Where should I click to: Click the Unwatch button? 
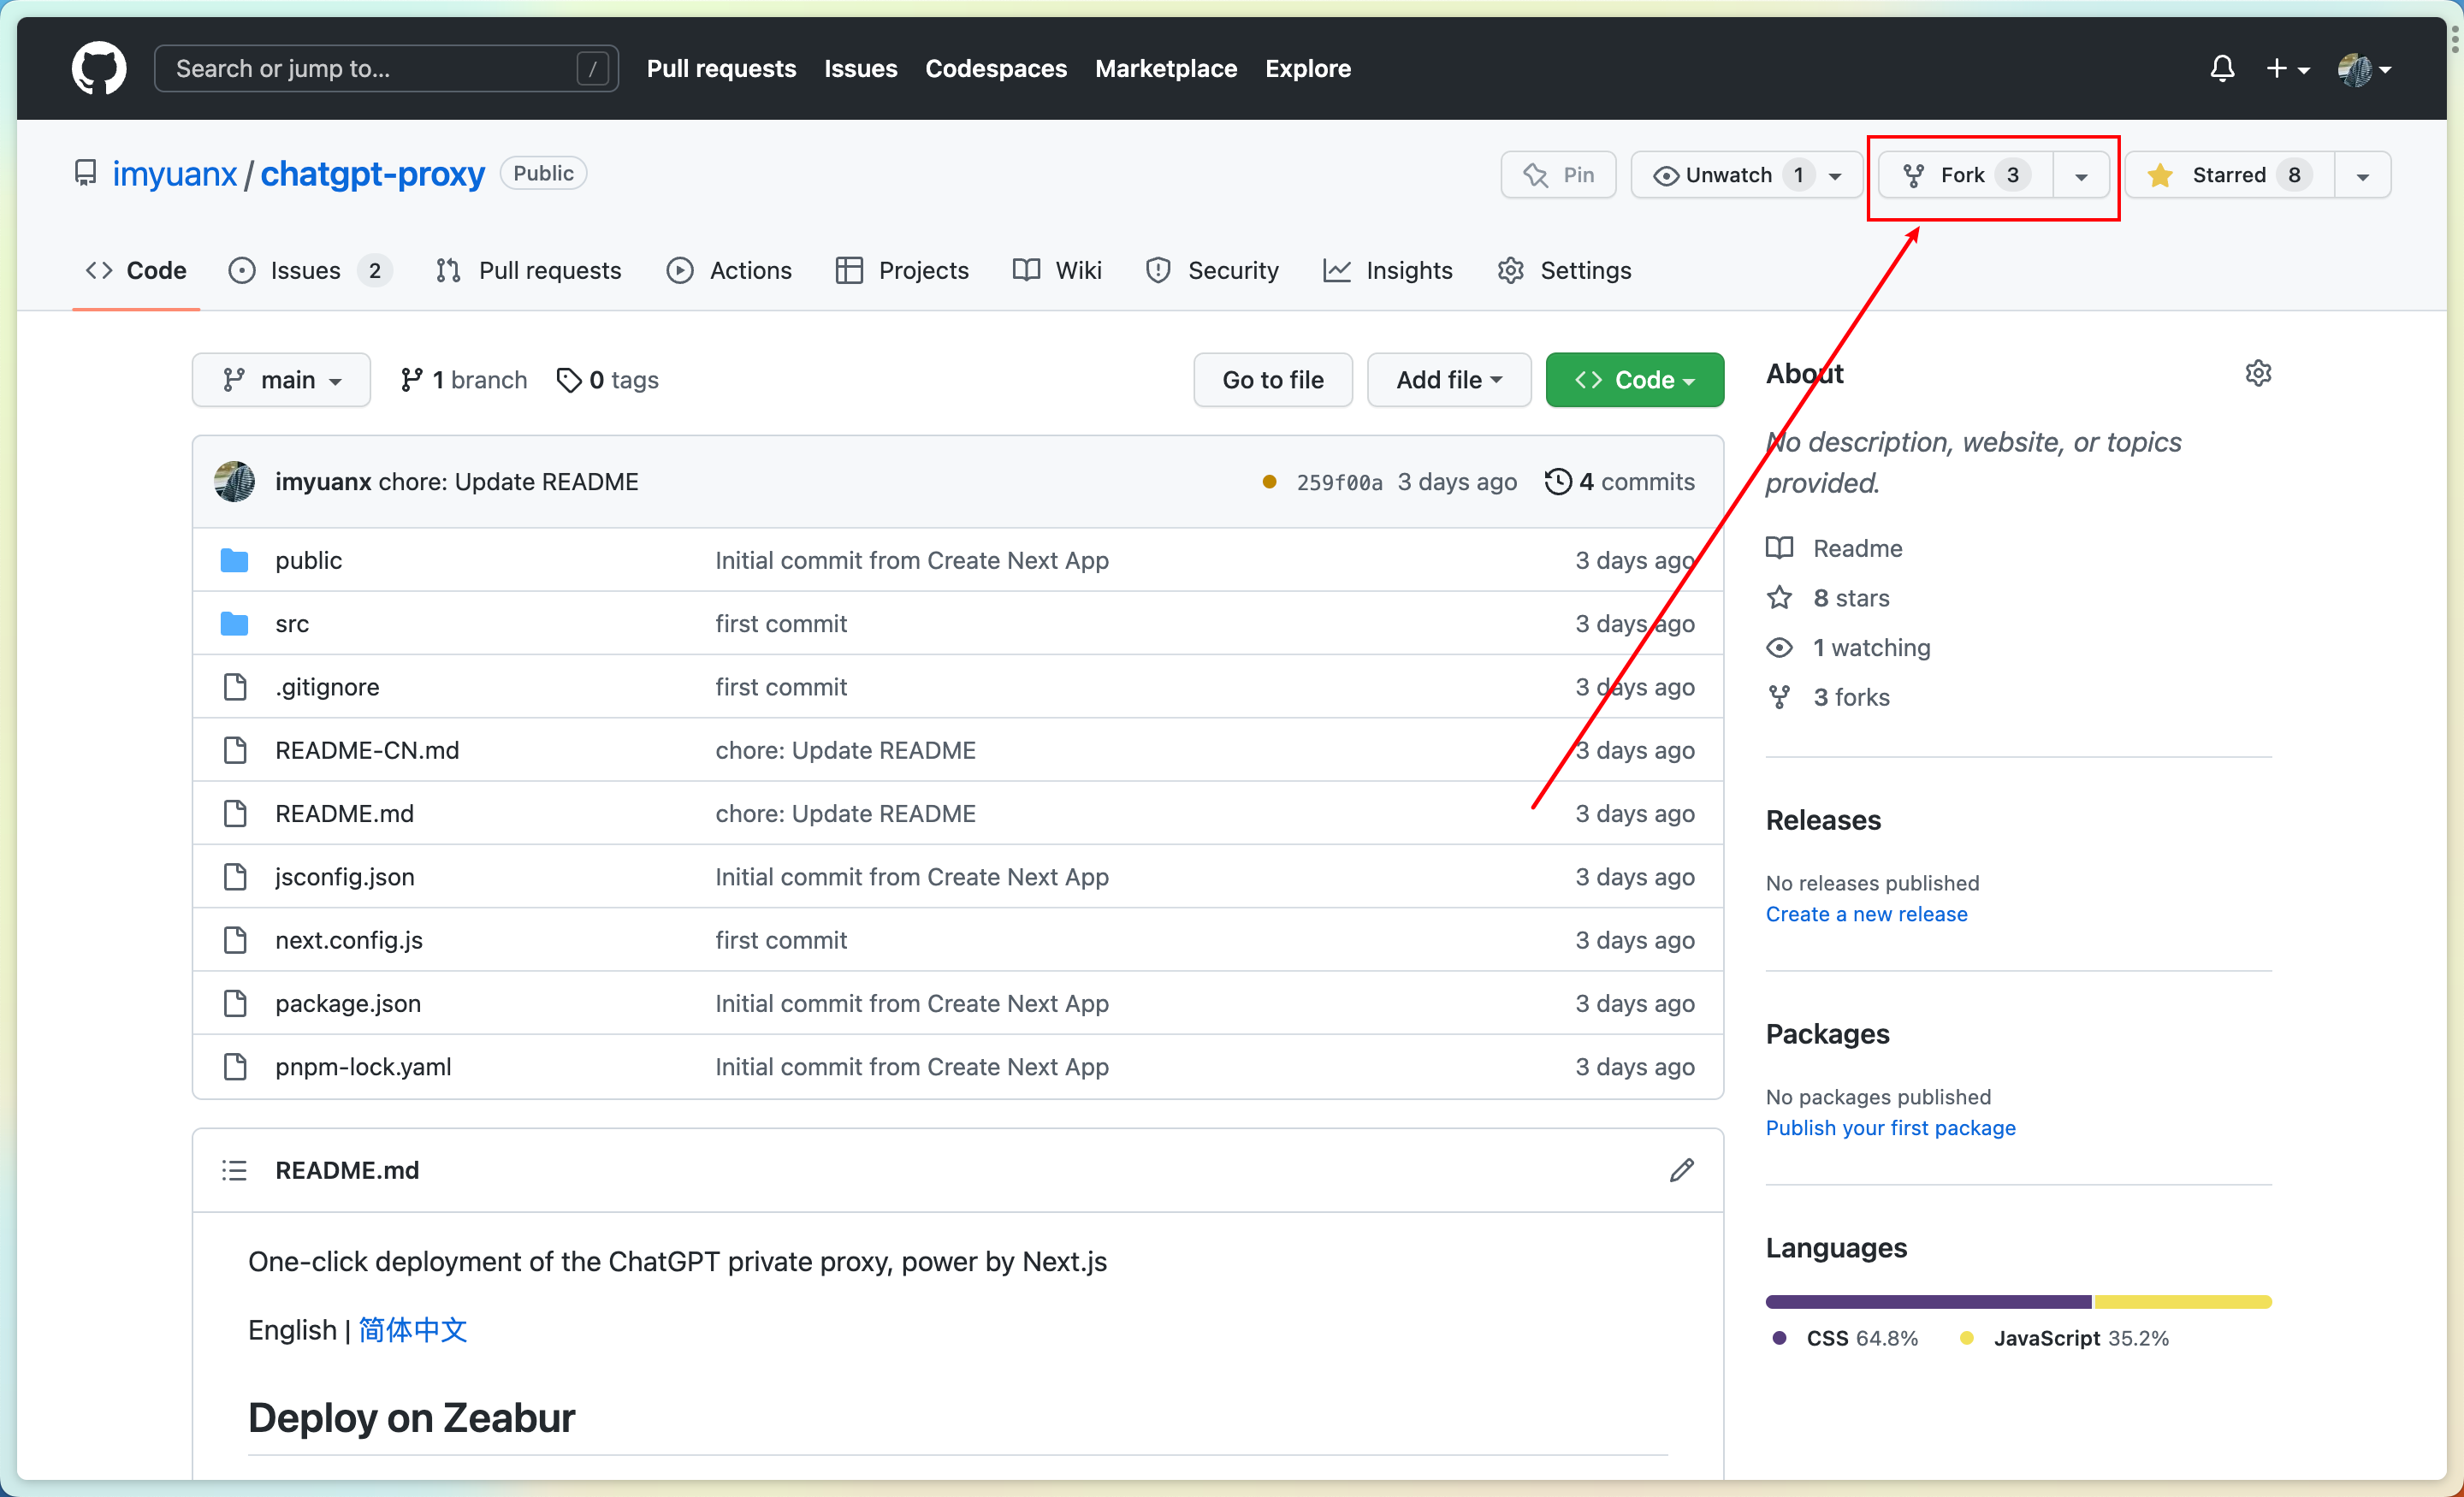click(1728, 175)
